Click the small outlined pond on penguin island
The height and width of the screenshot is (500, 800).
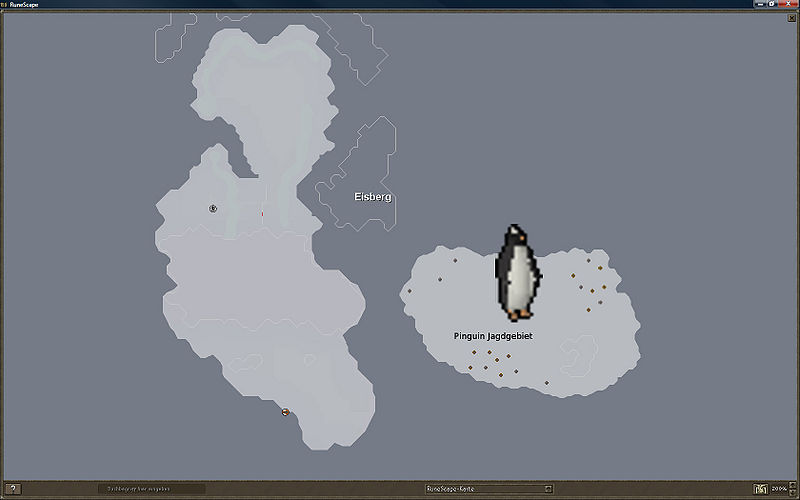[x=580, y=350]
